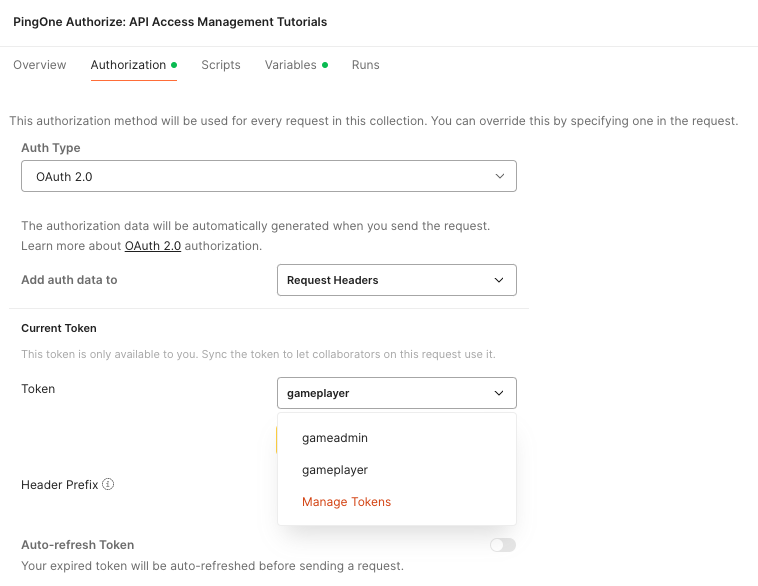Open Manage Tokens from the list
The image size is (758, 586).
[346, 502]
